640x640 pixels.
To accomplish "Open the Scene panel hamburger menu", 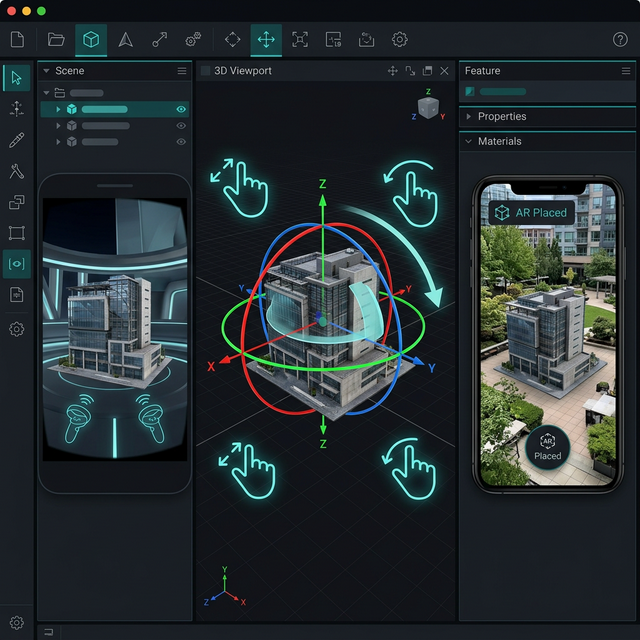I will [182, 71].
